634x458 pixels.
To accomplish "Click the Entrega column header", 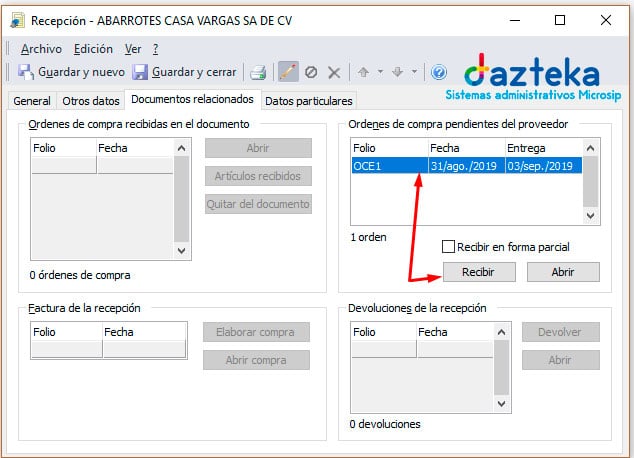I will (x=544, y=148).
